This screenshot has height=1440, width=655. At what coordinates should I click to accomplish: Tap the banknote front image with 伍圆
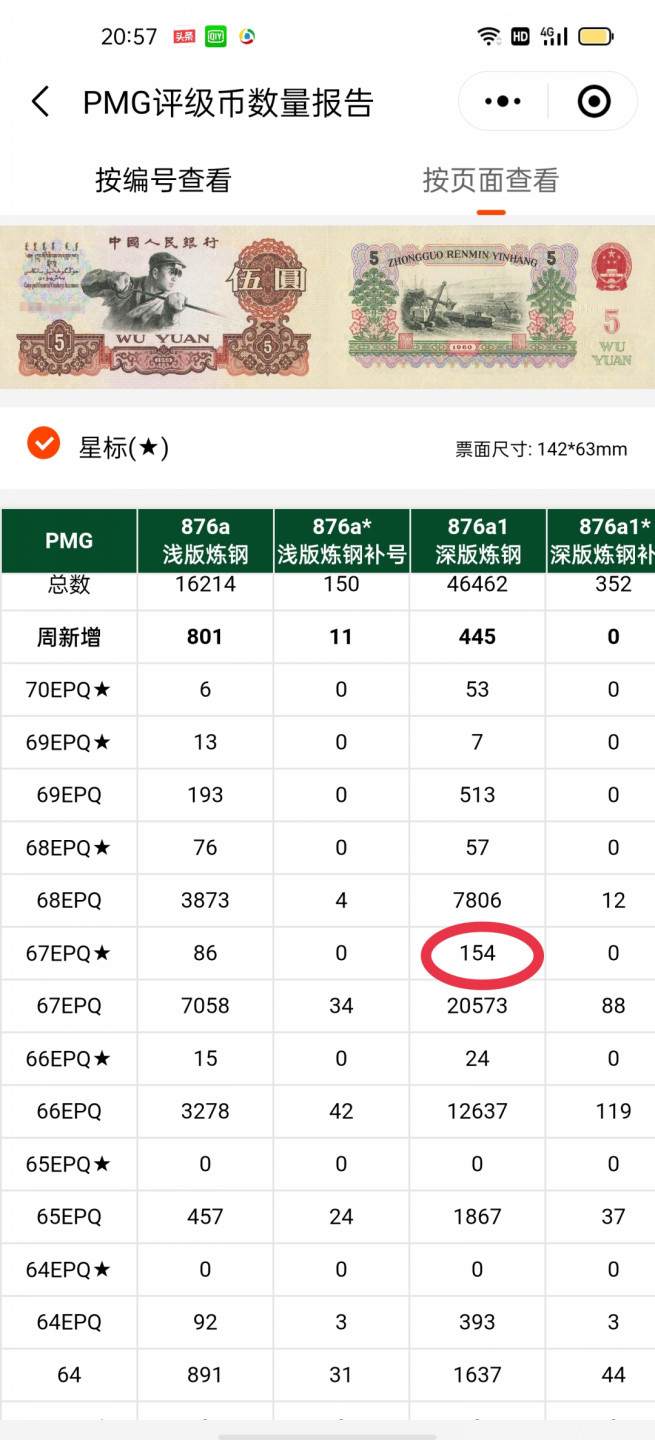point(163,307)
